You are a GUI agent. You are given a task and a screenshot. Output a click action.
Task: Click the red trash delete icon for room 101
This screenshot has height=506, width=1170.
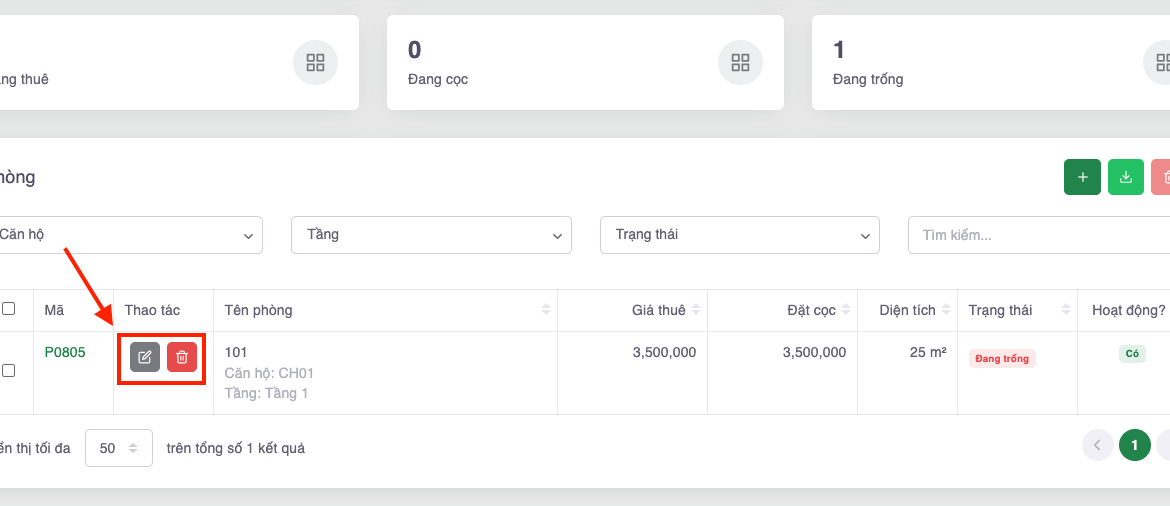(x=182, y=357)
